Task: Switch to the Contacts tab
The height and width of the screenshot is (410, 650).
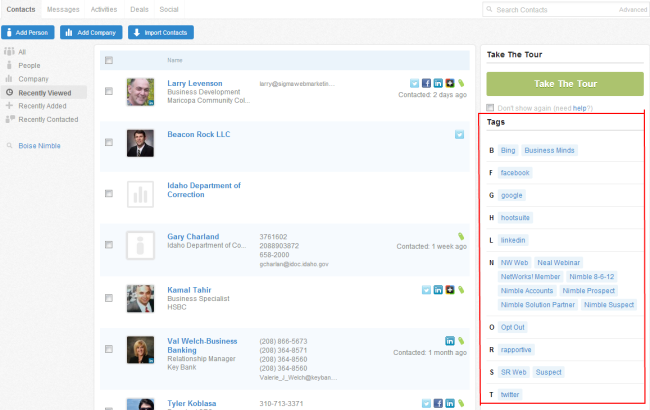Action: click(x=21, y=9)
